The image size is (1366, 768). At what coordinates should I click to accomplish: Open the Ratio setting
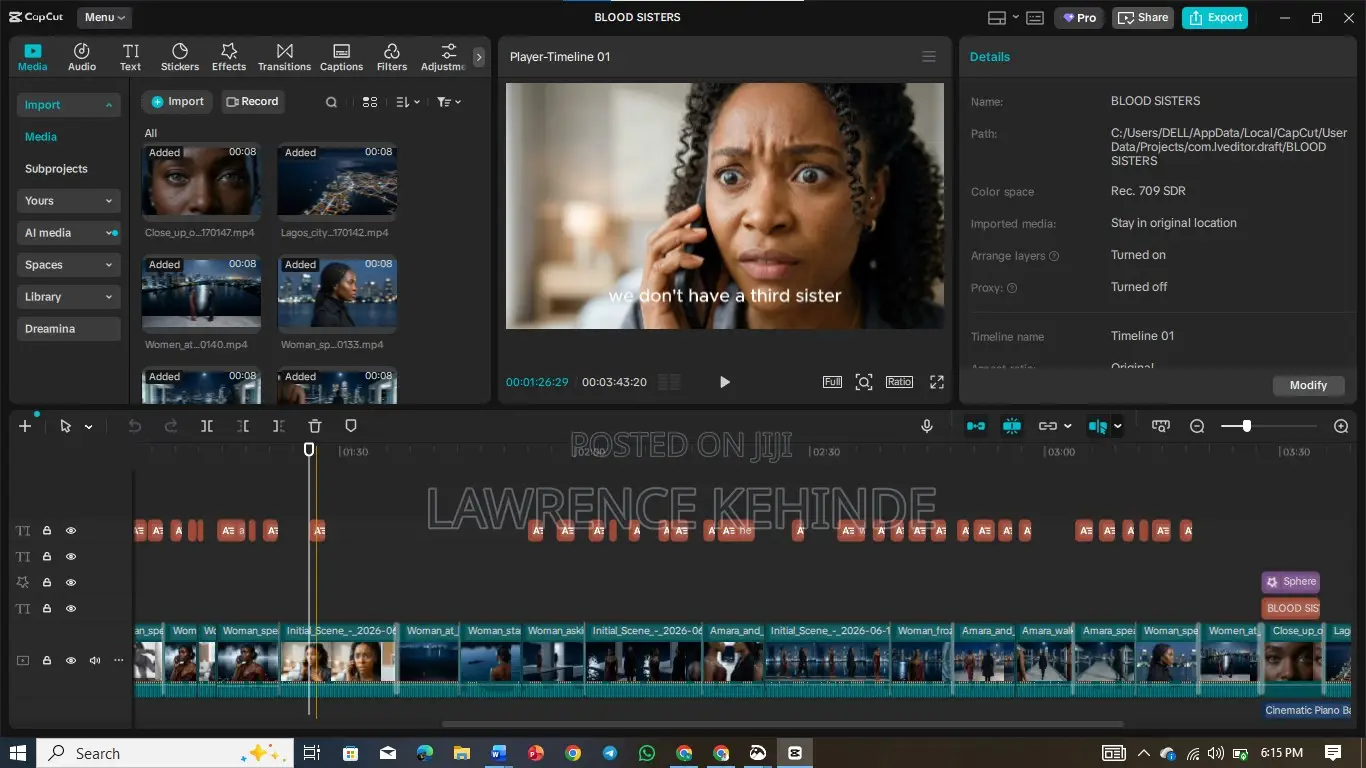899,382
